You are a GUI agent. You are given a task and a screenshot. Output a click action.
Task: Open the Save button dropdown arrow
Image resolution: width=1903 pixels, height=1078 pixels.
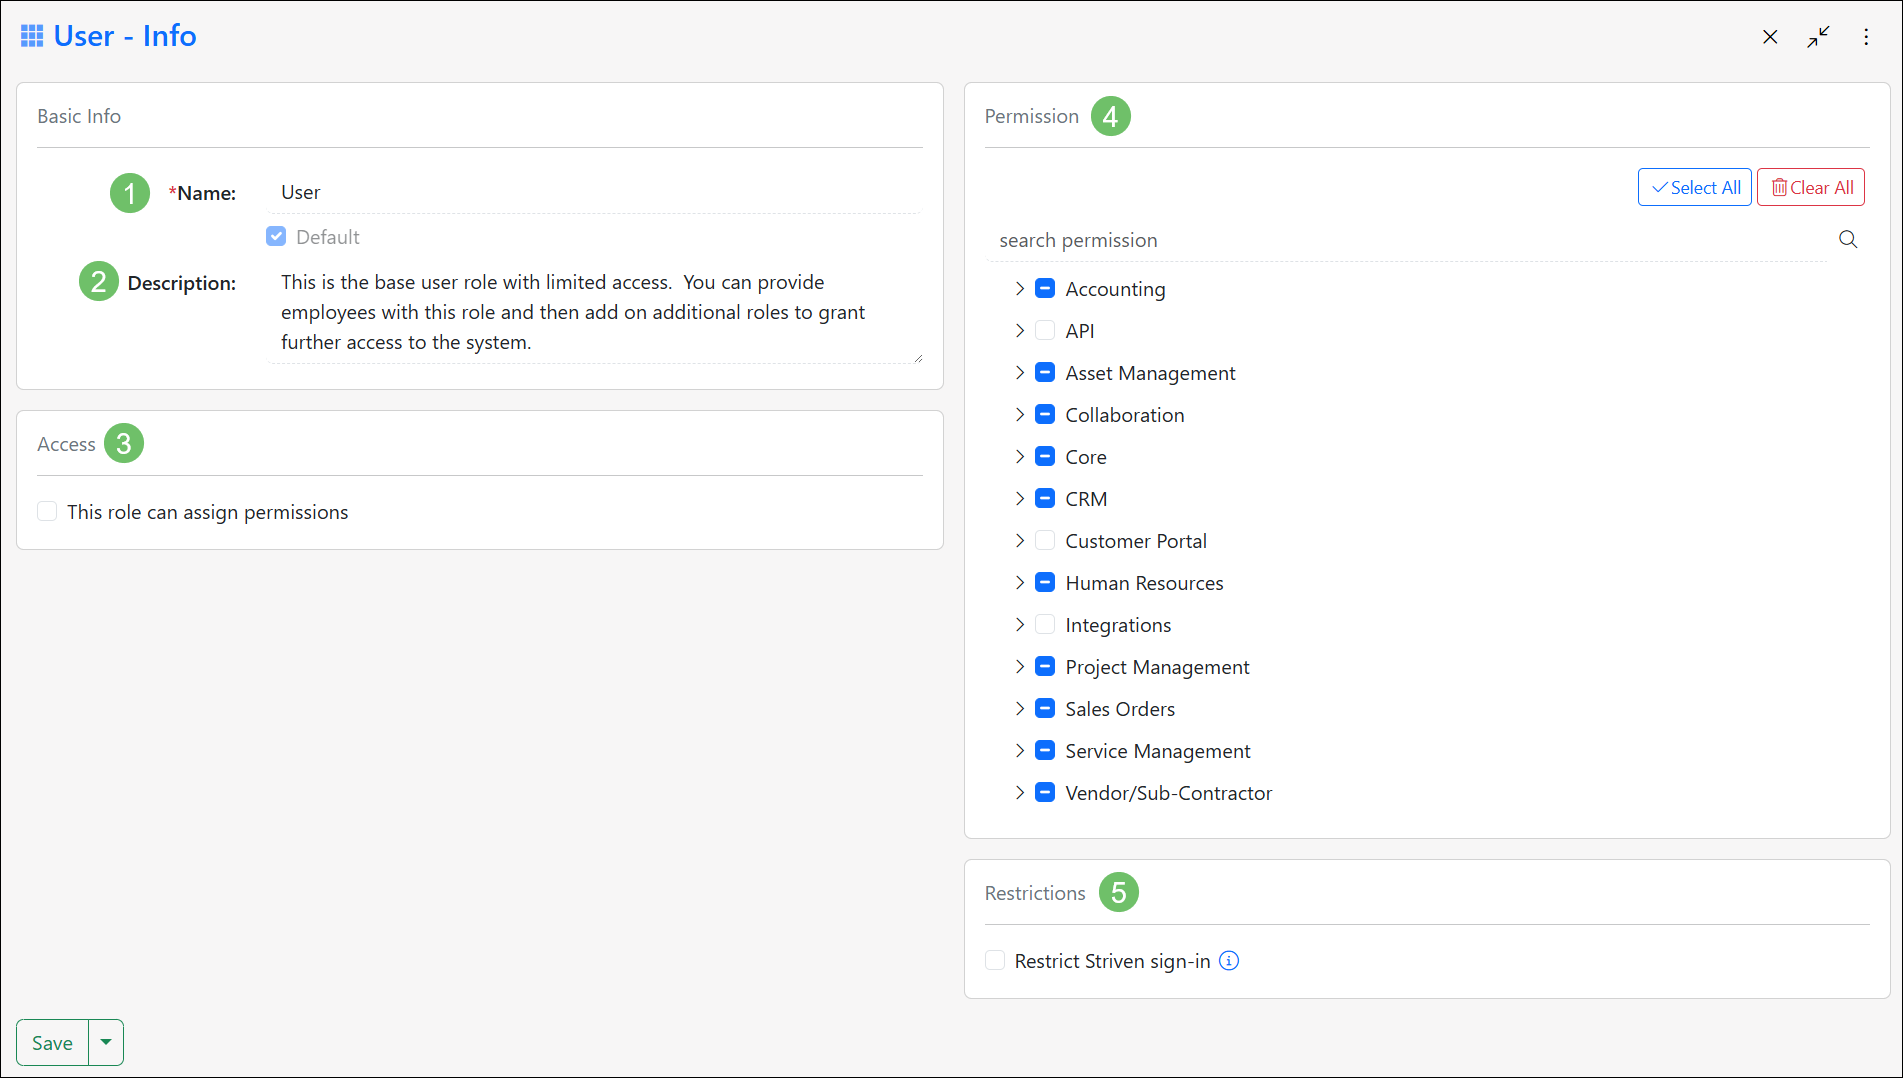click(106, 1042)
